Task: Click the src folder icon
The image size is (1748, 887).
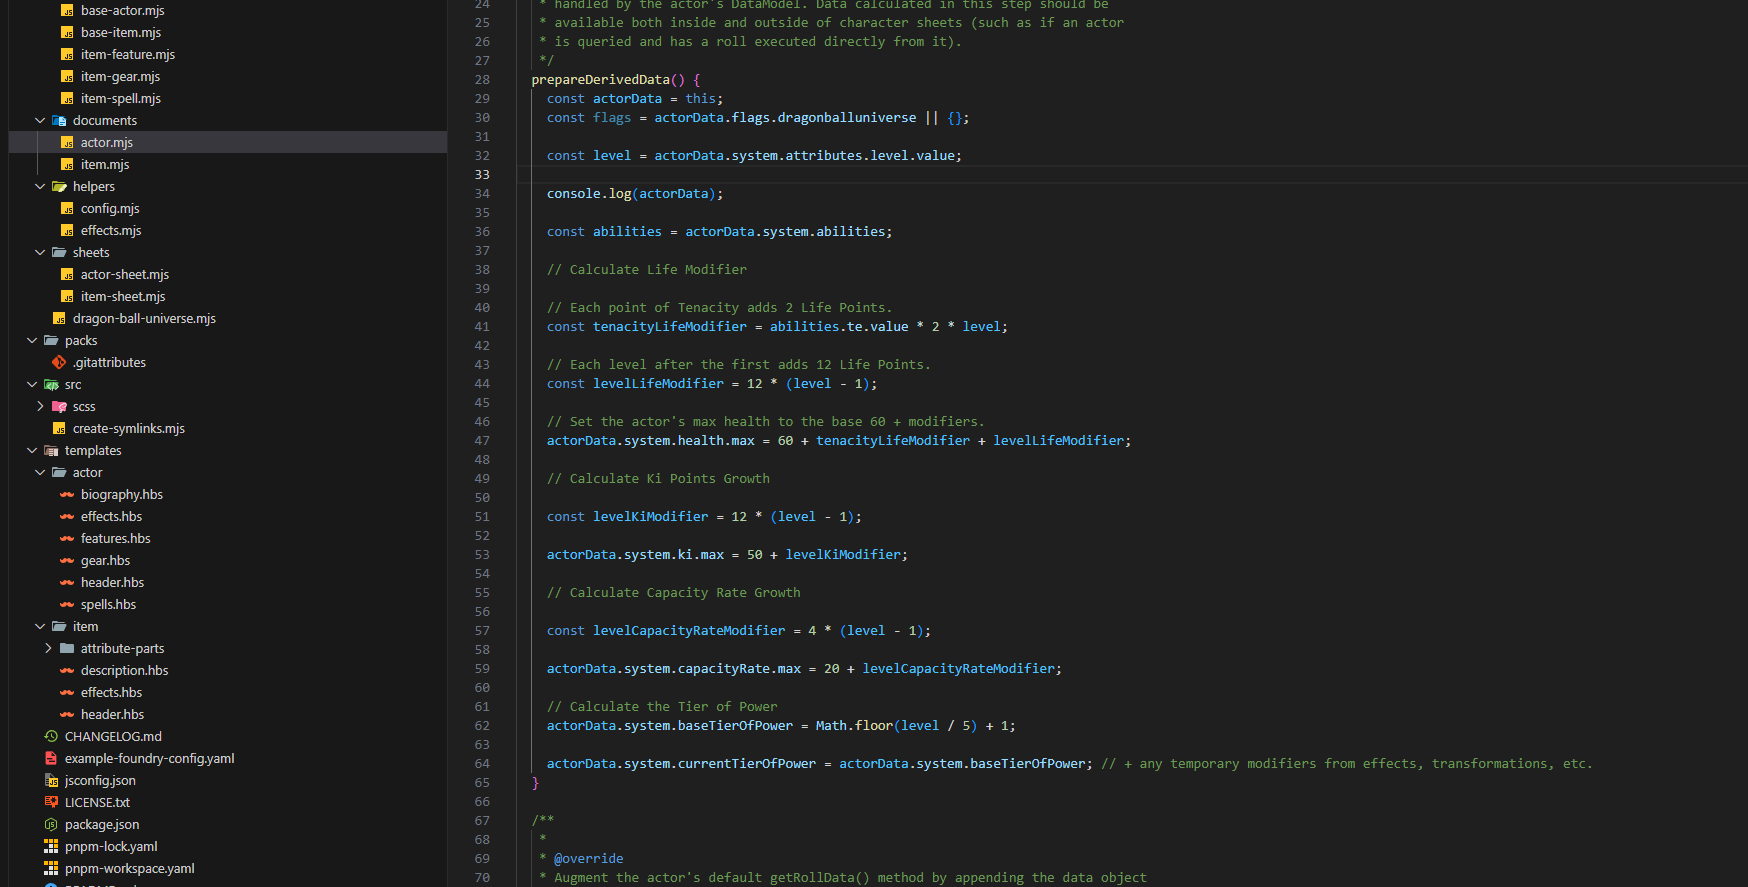Action: pyautogui.click(x=51, y=384)
